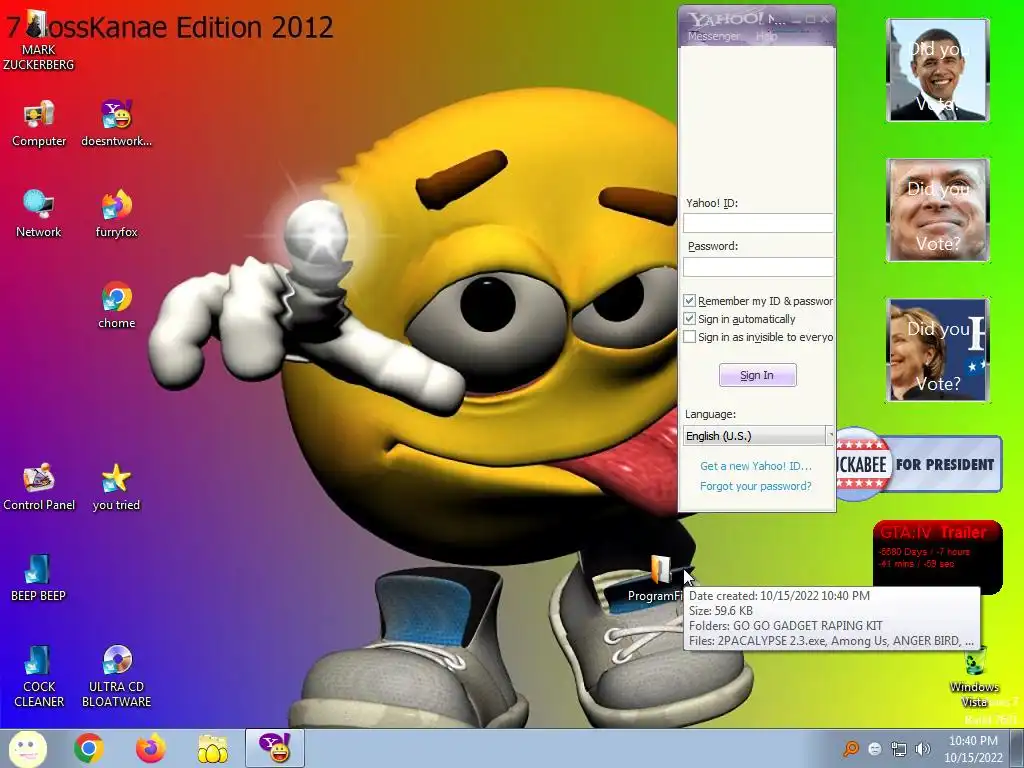Screen dimensions: 1024x768
Task: Open the volume speaker tray icon
Action: tap(922, 749)
